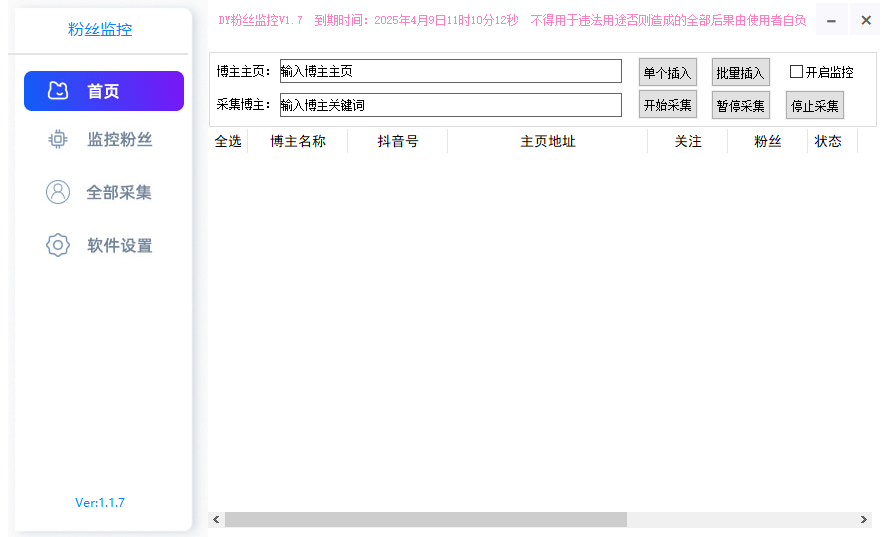This screenshot has width=883, height=537.
Task: Close the 粉丝监控 window
Action: (866, 20)
